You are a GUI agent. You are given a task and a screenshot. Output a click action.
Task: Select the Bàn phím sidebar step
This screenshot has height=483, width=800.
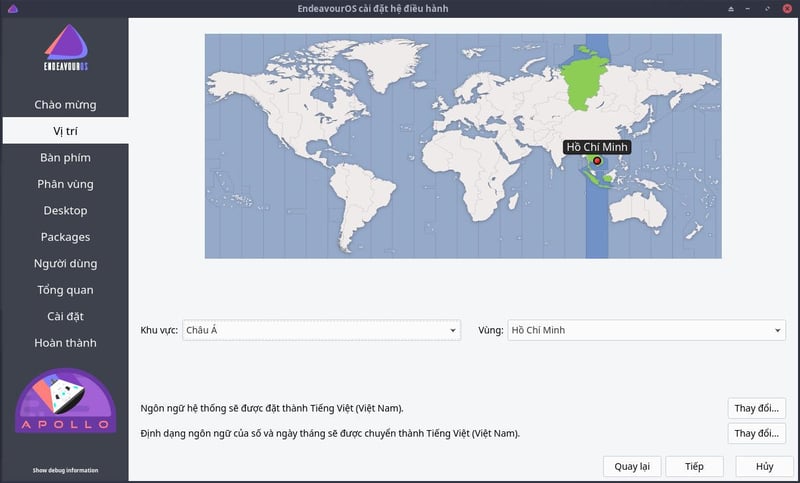(65, 158)
